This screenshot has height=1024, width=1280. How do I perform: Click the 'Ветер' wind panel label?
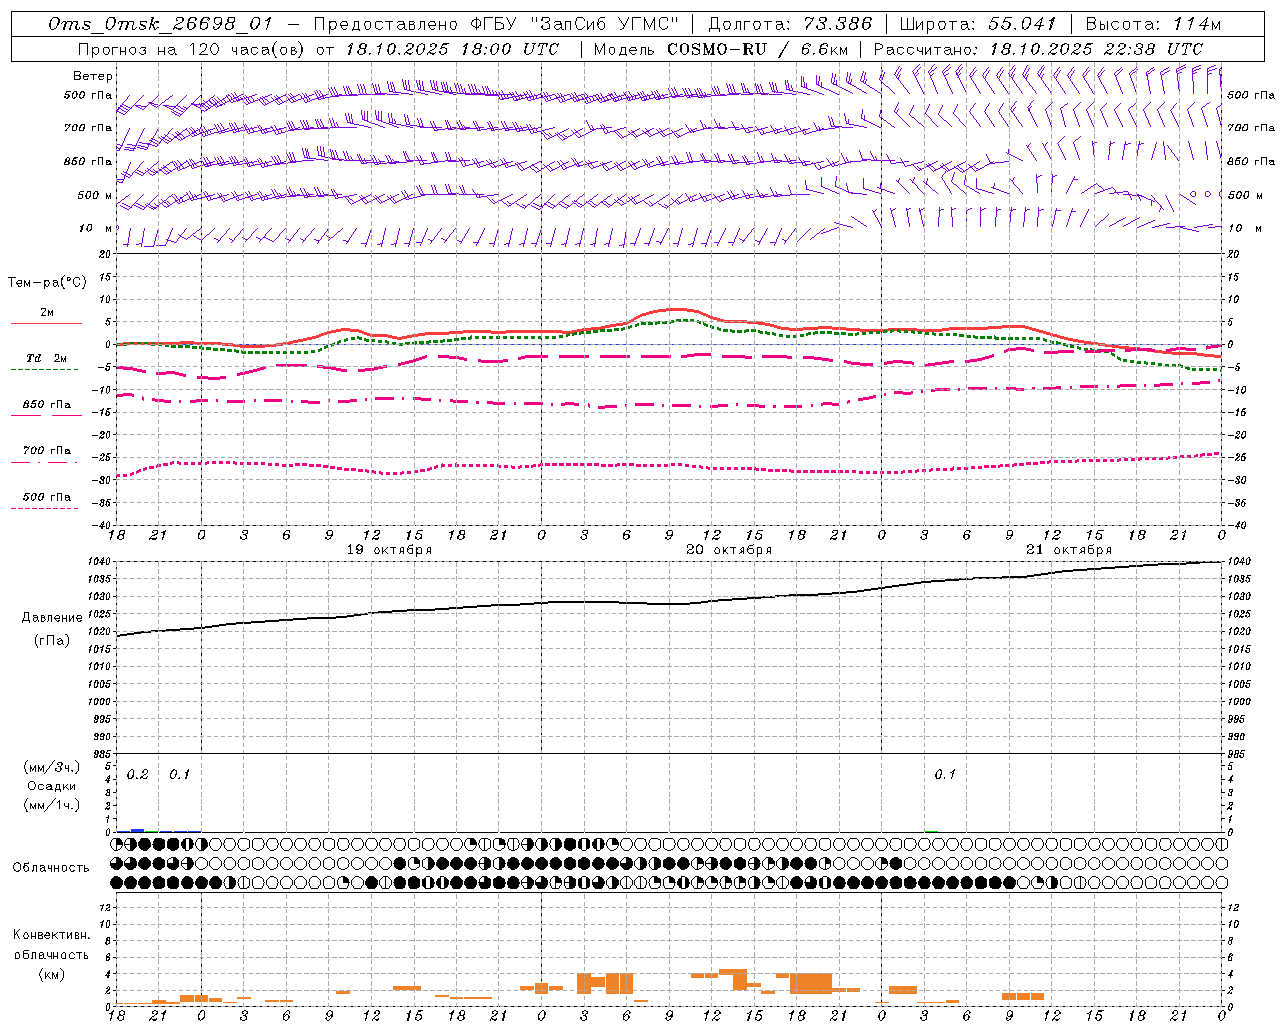(93, 76)
